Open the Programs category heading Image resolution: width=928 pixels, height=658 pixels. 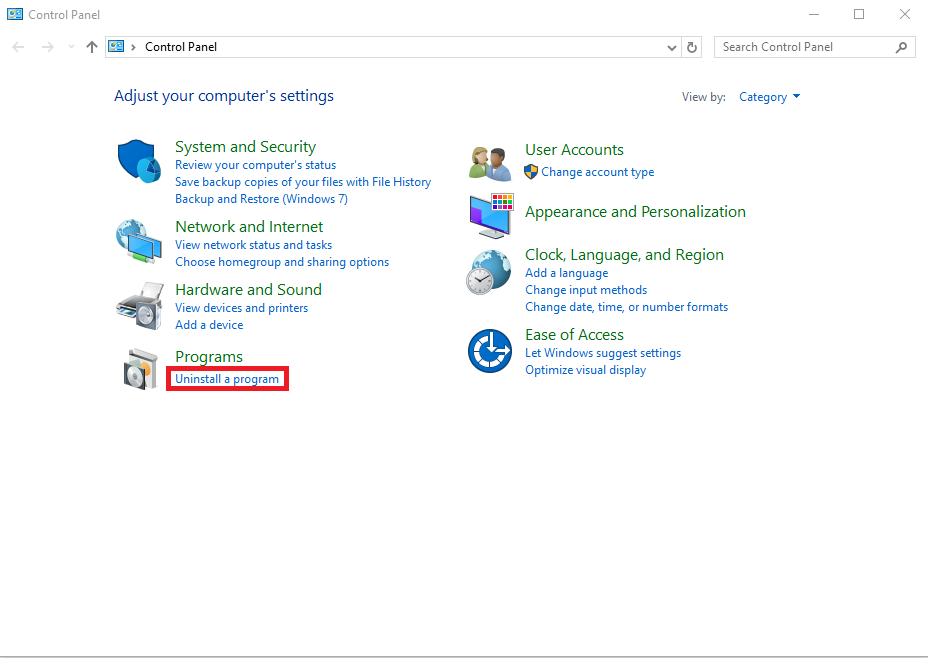pyautogui.click(x=209, y=357)
